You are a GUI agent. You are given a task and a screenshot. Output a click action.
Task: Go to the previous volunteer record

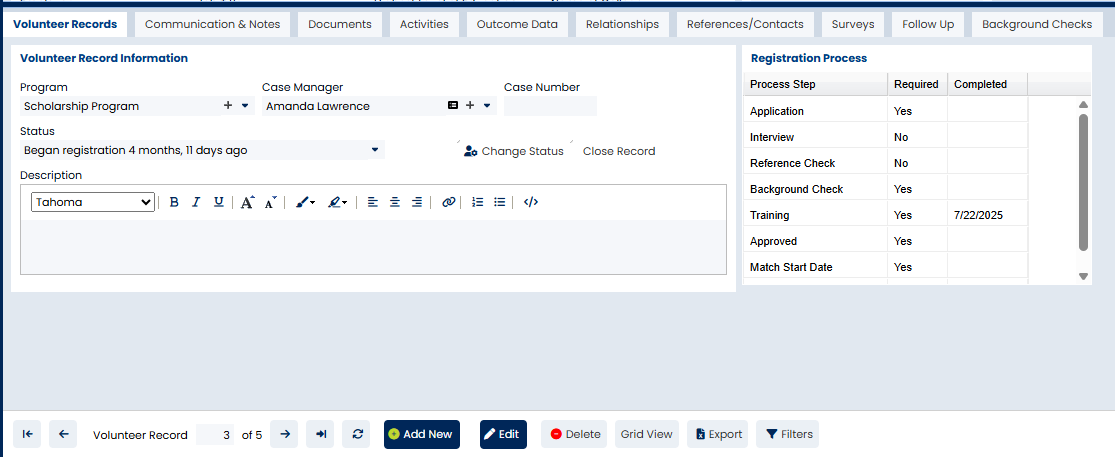click(63, 434)
